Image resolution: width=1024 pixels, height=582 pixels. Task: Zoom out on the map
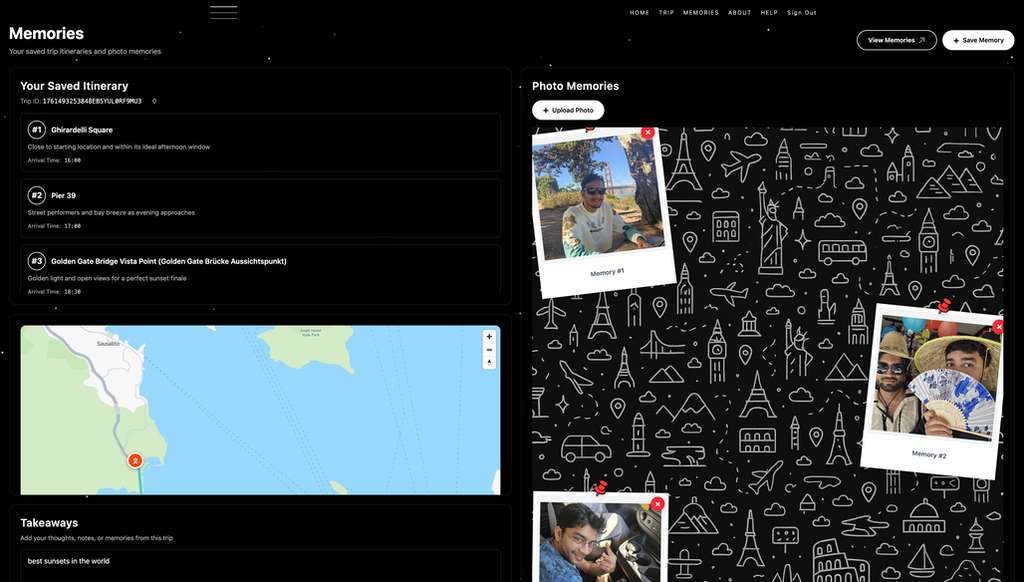pyautogui.click(x=489, y=350)
